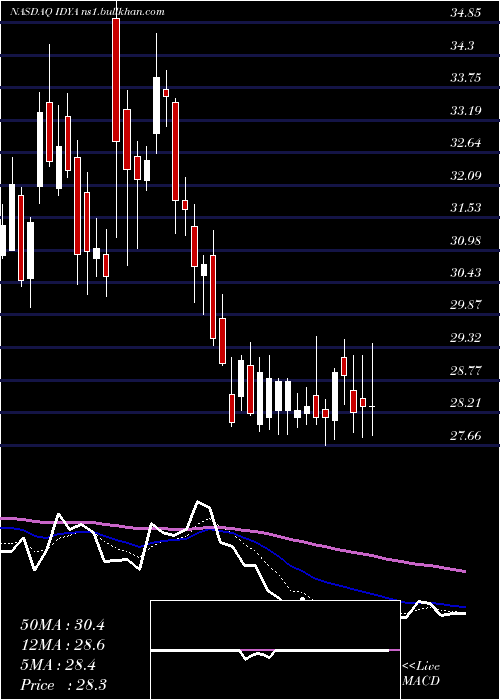Click the 28.77 price axis label
Viewport: 500px width, 700px height.
coord(466,371)
